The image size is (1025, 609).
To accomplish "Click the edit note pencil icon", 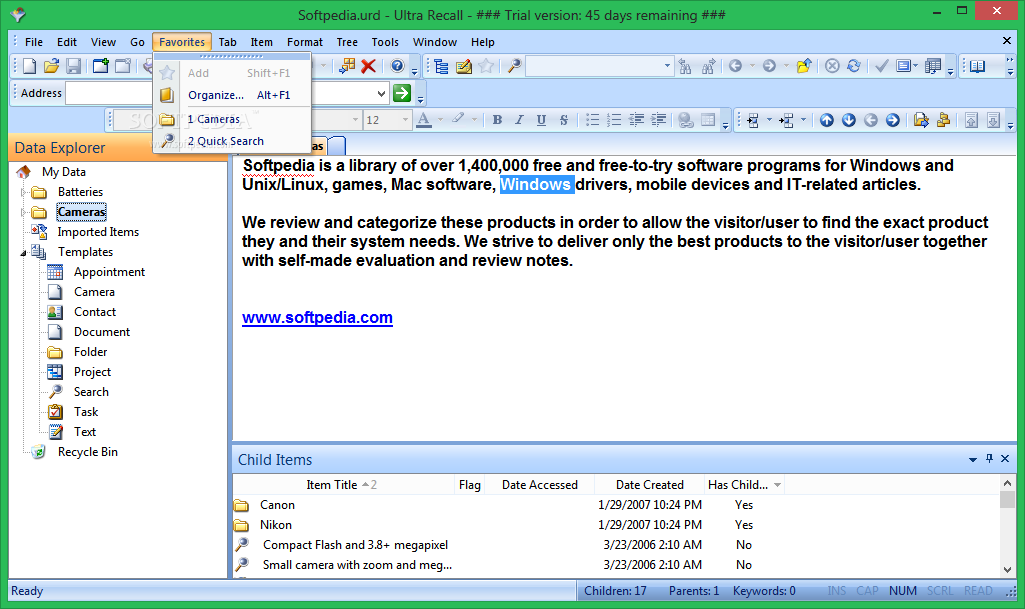I will coord(464,66).
